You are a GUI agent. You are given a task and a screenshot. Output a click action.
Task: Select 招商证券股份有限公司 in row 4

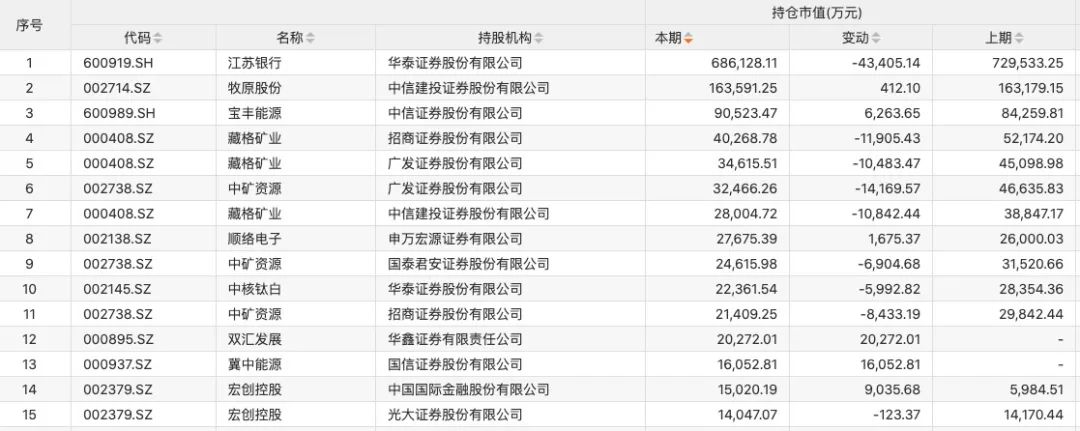(x=455, y=138)
